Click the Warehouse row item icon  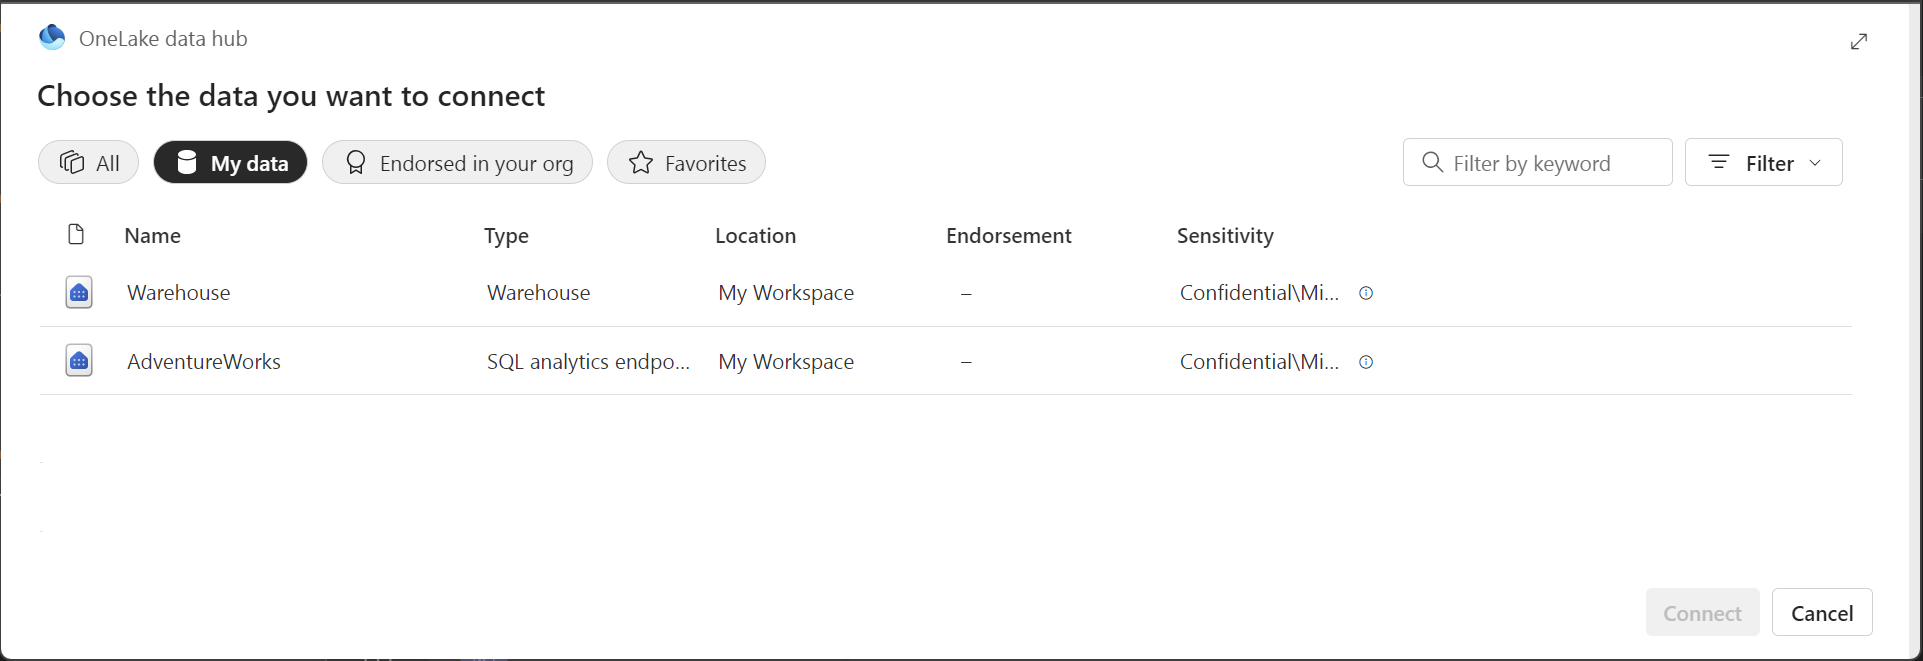(79, 293)
